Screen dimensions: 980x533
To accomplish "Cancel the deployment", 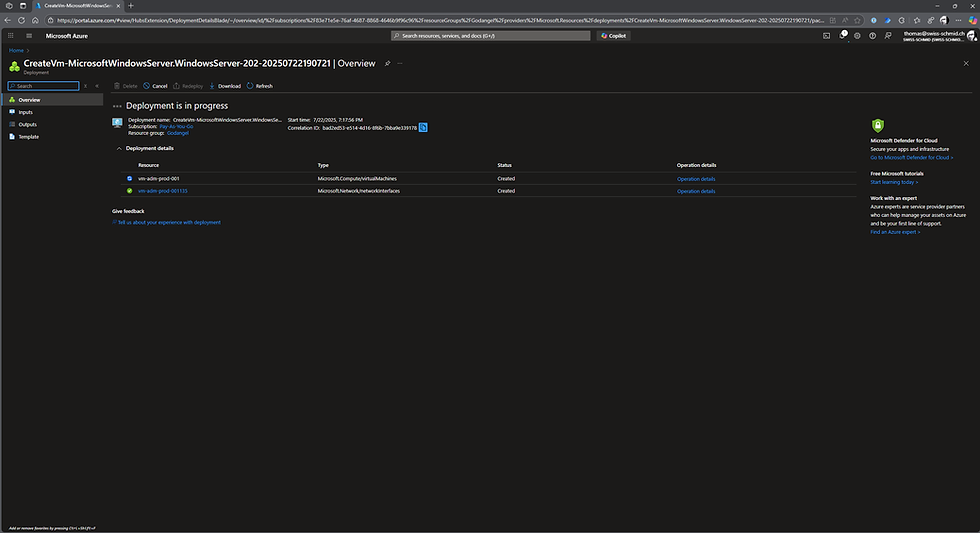I will (x=155, y=86).
